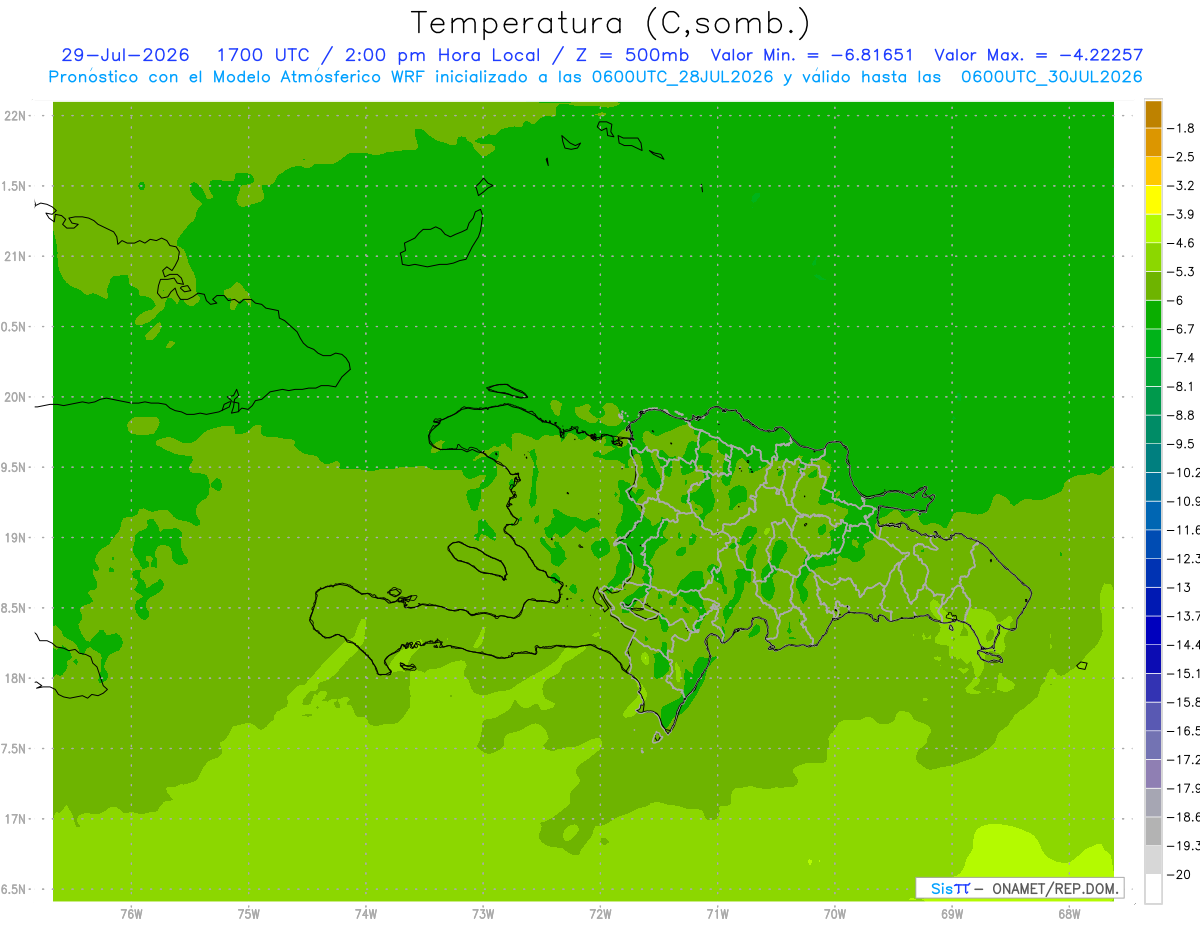Click the '72W' longitude label

600,914
